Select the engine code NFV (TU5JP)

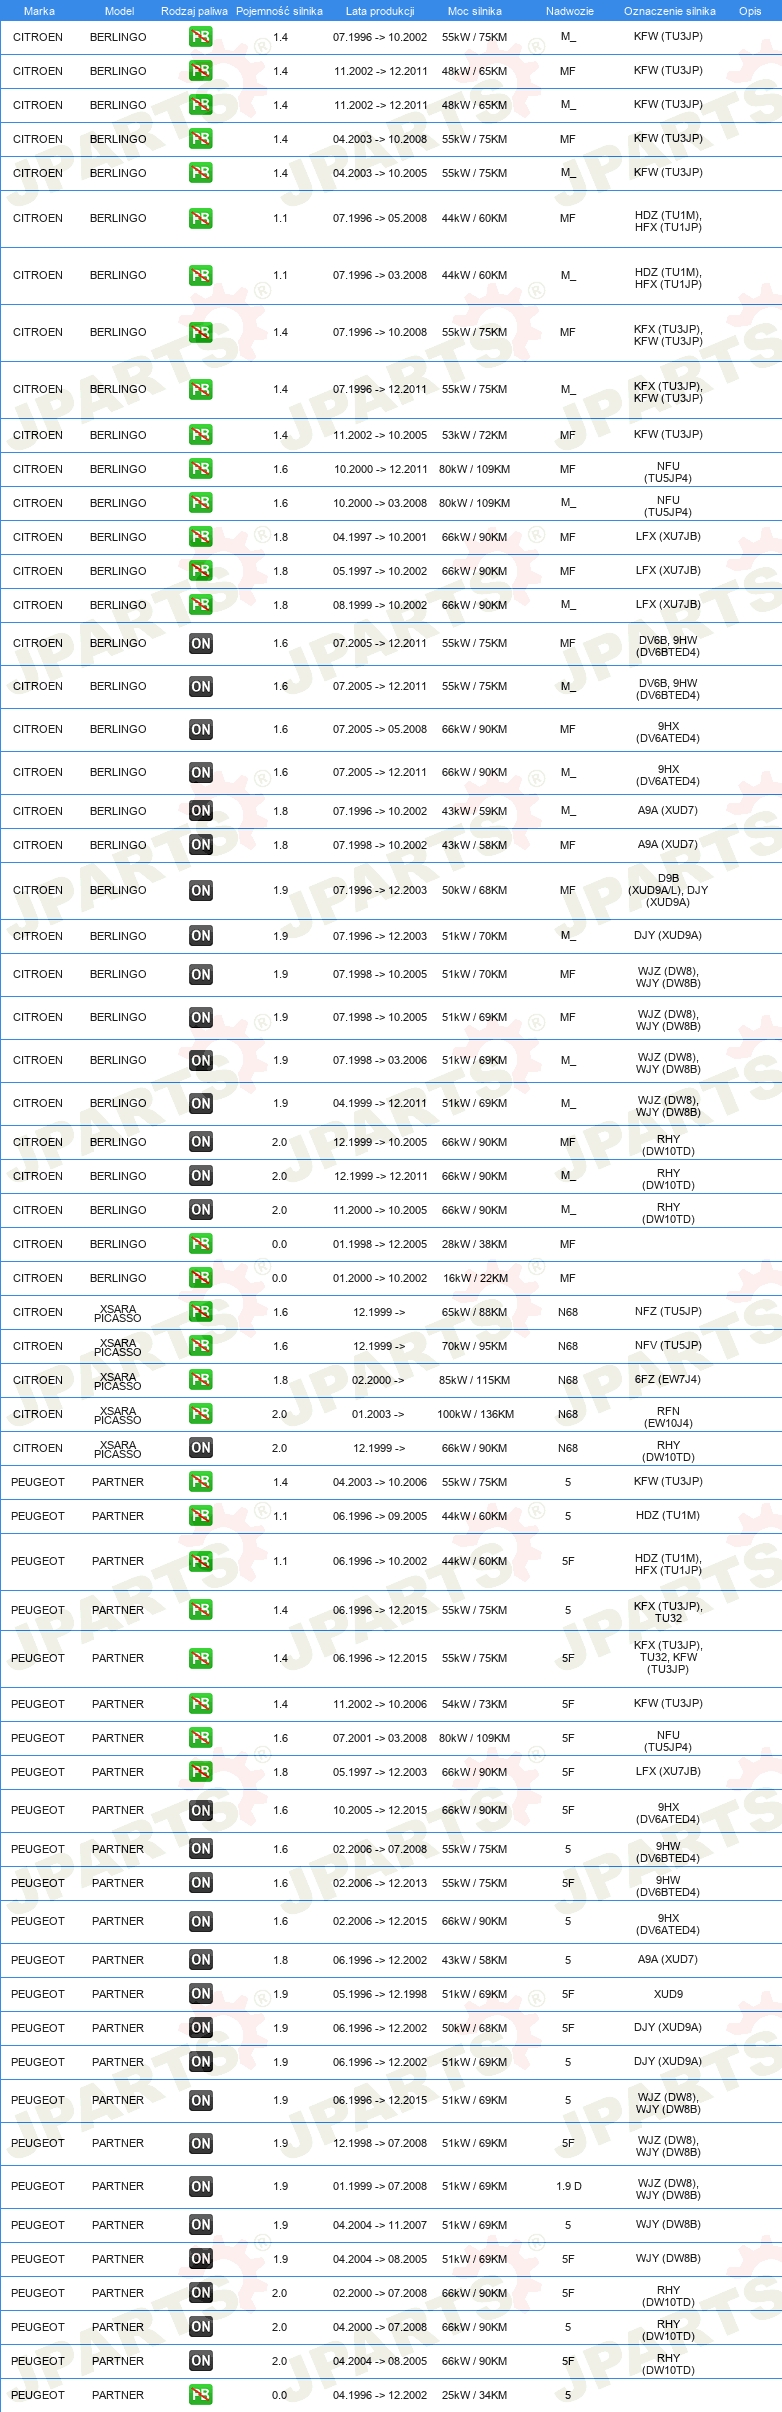click(x=668, y=1345)
